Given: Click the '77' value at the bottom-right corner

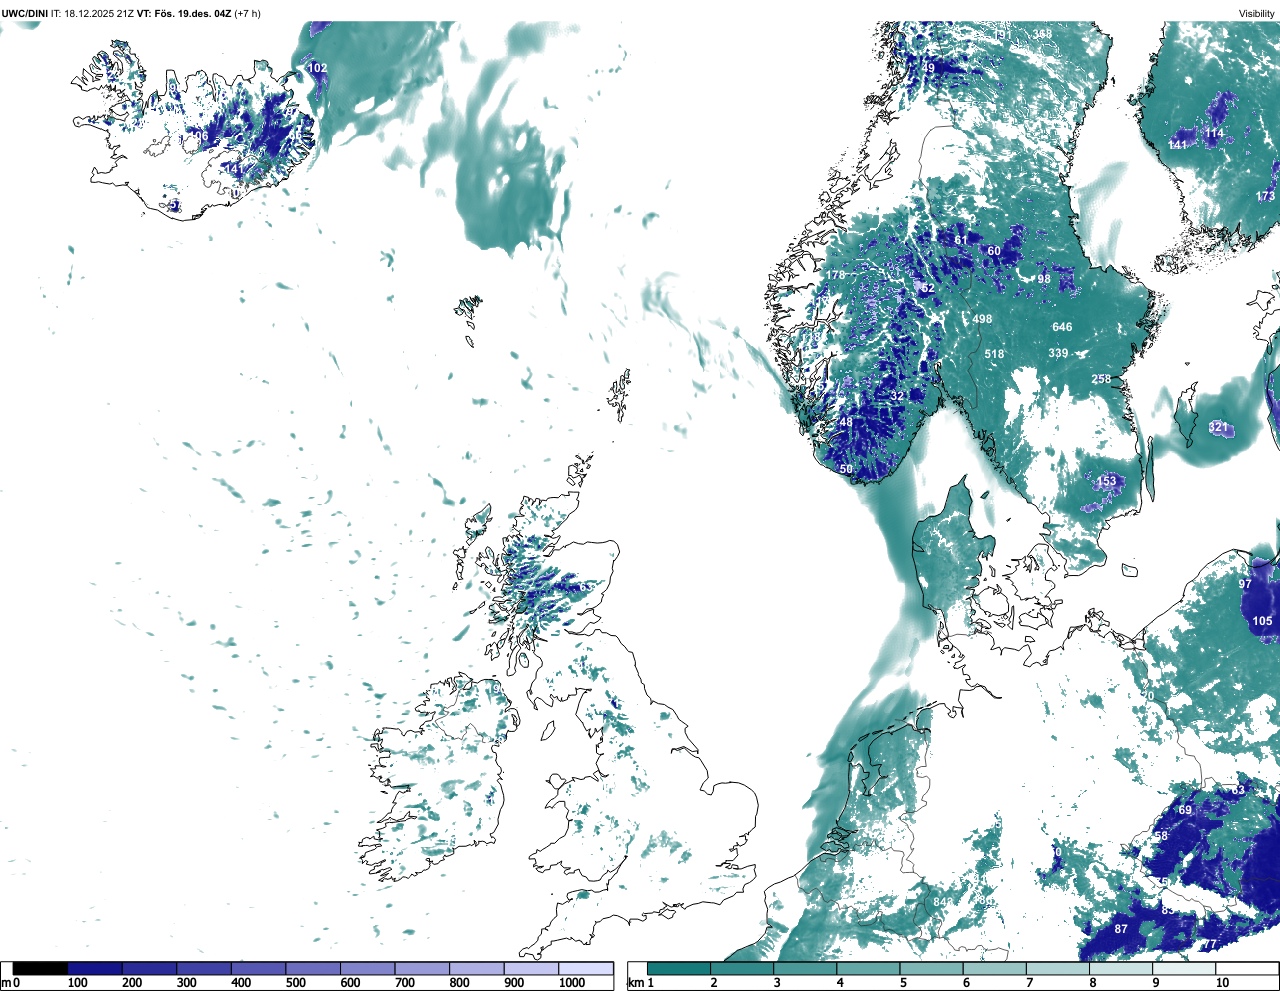Looking at the screenshot, I should (x=1209, y=944).
